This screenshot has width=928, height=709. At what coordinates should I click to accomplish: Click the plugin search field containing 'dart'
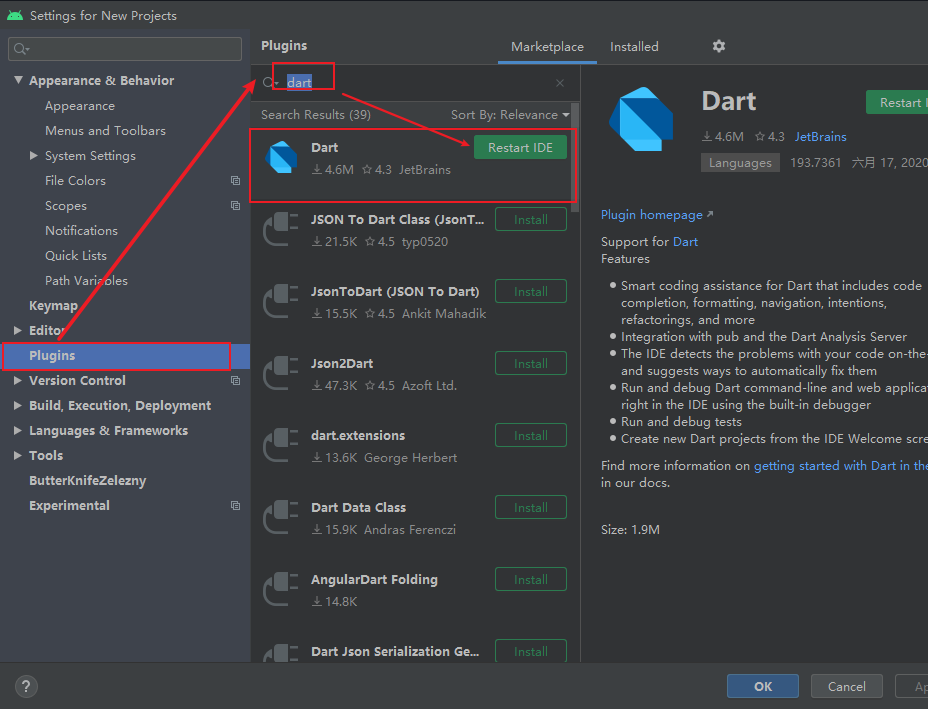414,83
